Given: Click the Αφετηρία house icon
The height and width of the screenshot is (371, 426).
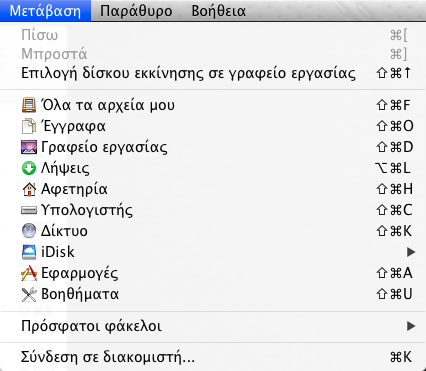Looking at the screenshot, I should [x=29, y=189].
